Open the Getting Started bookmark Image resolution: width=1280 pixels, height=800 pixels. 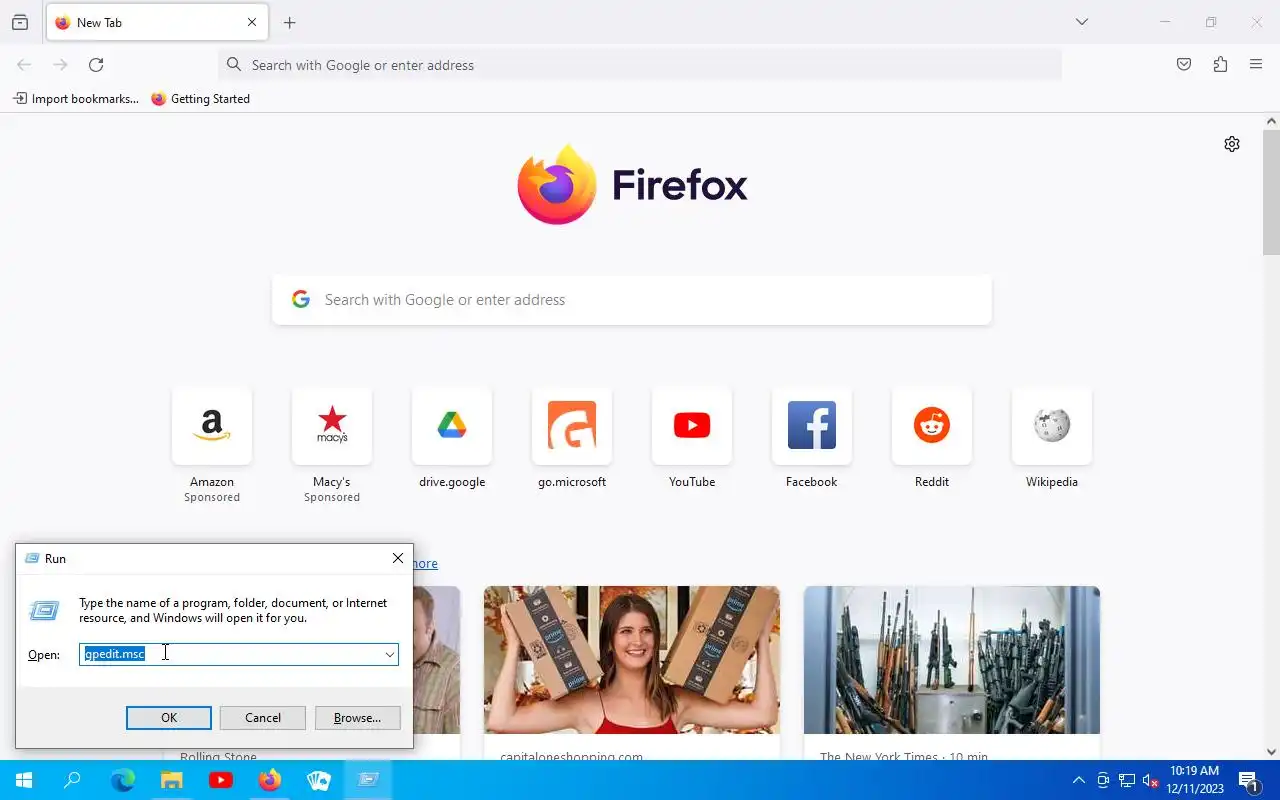point(201,99)
